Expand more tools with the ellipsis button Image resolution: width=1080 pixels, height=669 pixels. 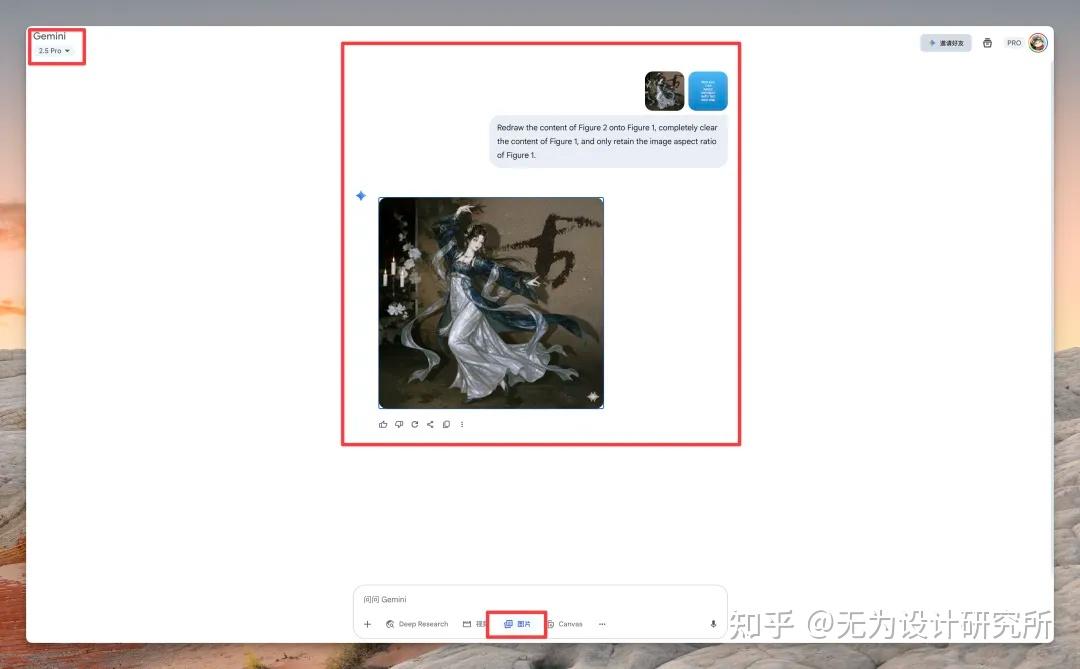click(602, 624)
